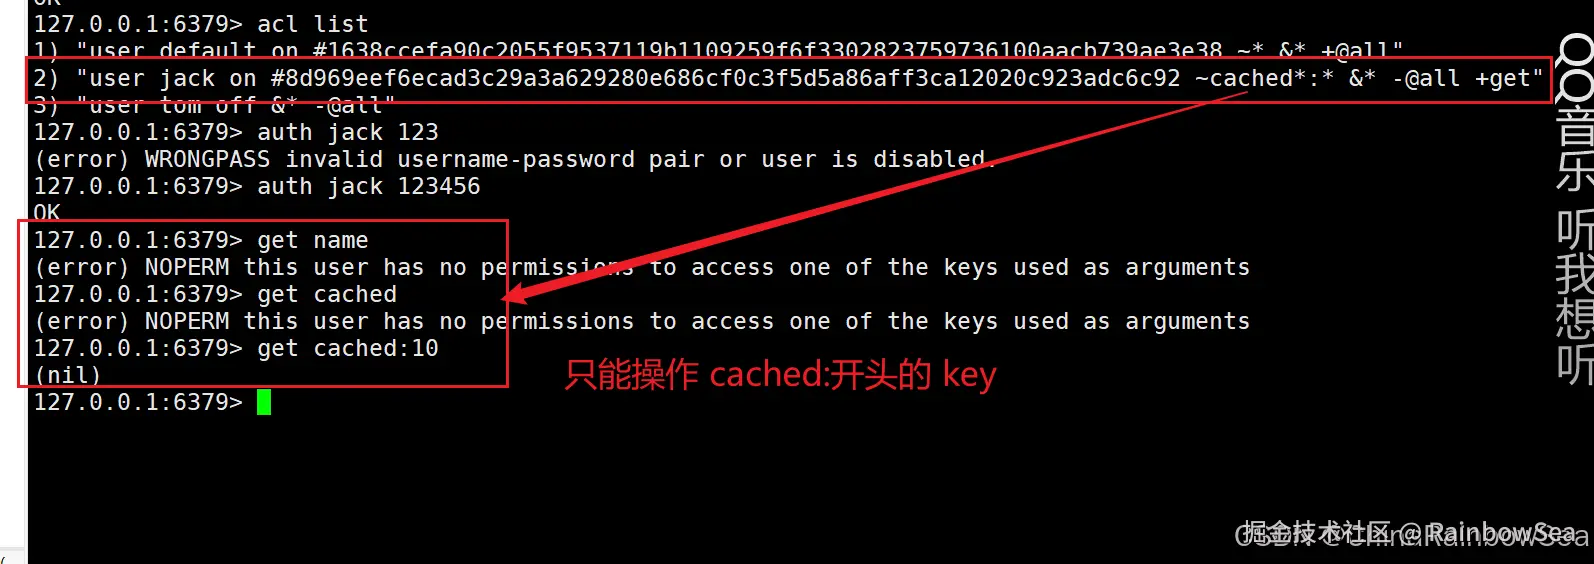
Task: Click the 'get cached:10' command line
Action: [x=236, y=348]
